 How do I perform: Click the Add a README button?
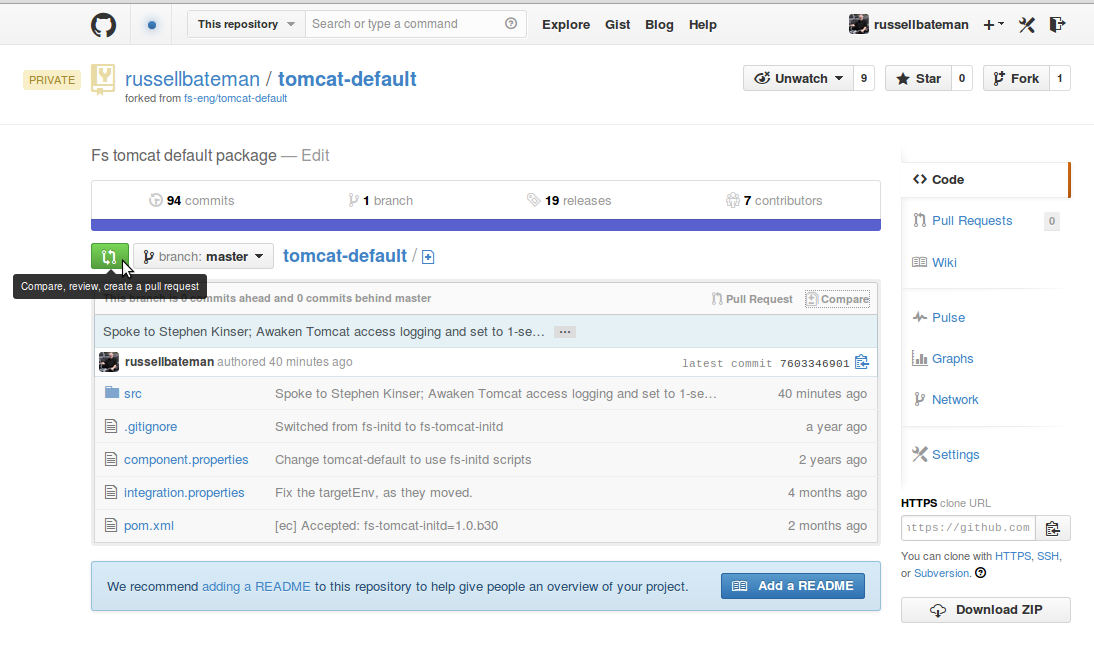(x=793, y=586)
